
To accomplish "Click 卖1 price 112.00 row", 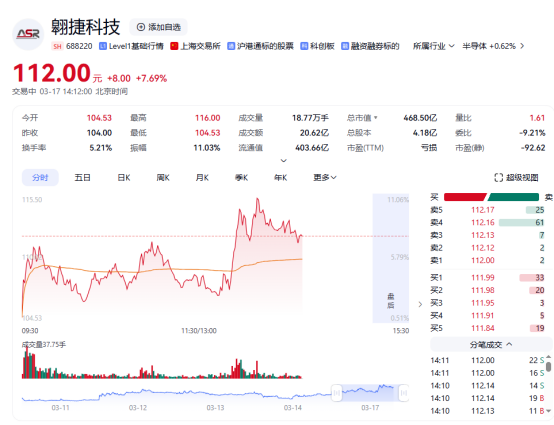I will click(488, 260).
